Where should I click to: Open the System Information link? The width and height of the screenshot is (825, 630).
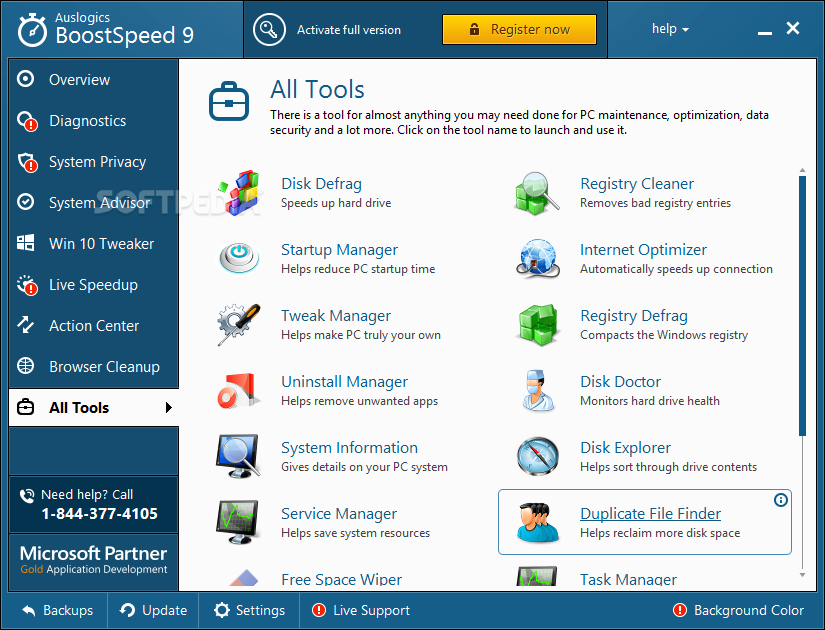point(349,447)
